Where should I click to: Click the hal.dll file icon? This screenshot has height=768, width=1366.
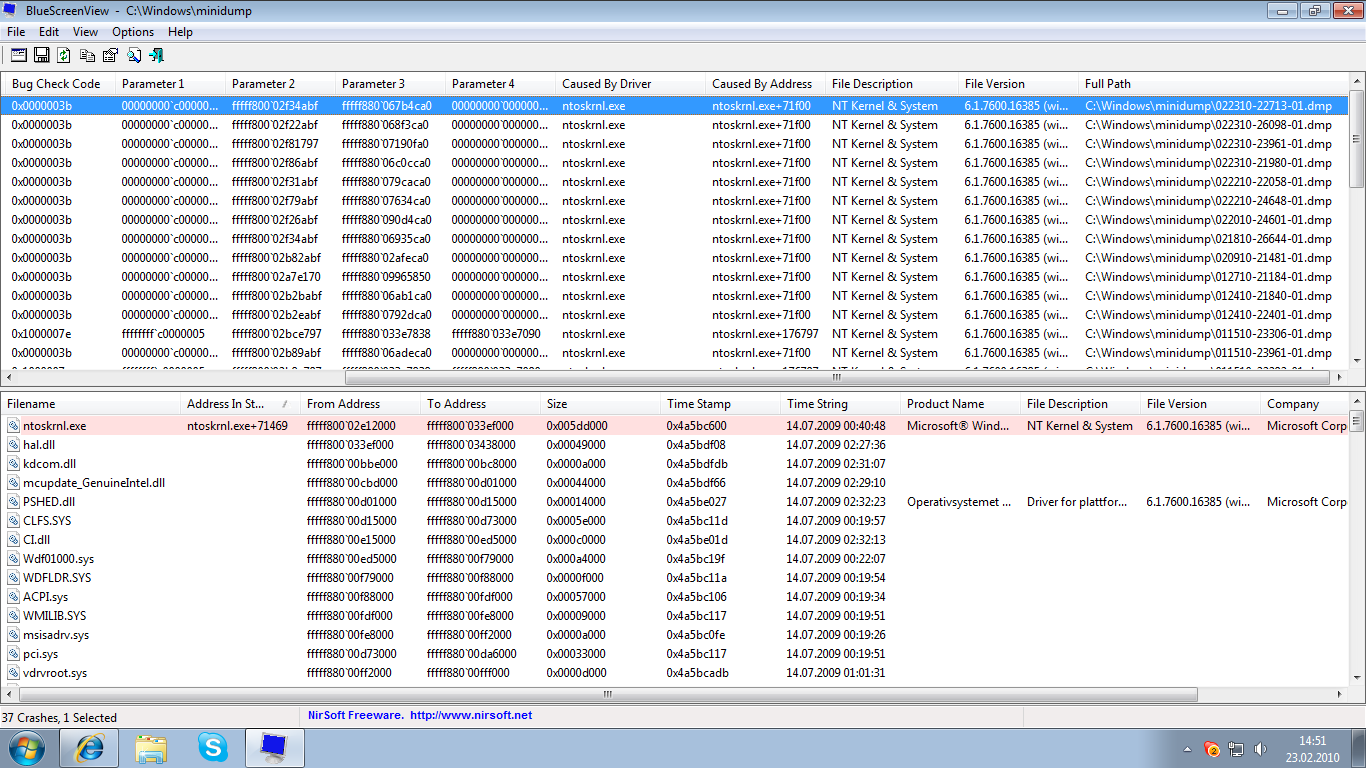pyautogui.click(x=14, y=445)
